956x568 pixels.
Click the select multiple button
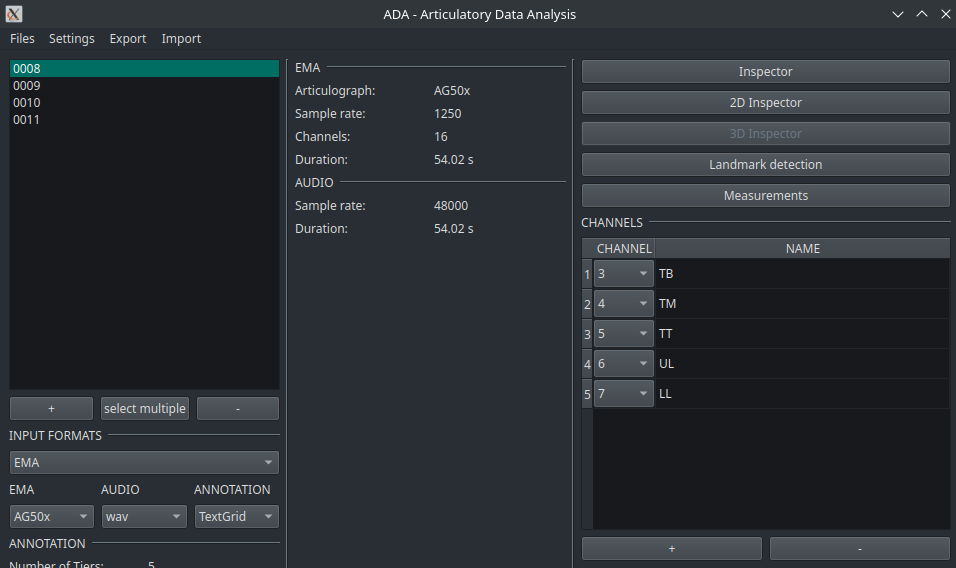tap(145, 409)
